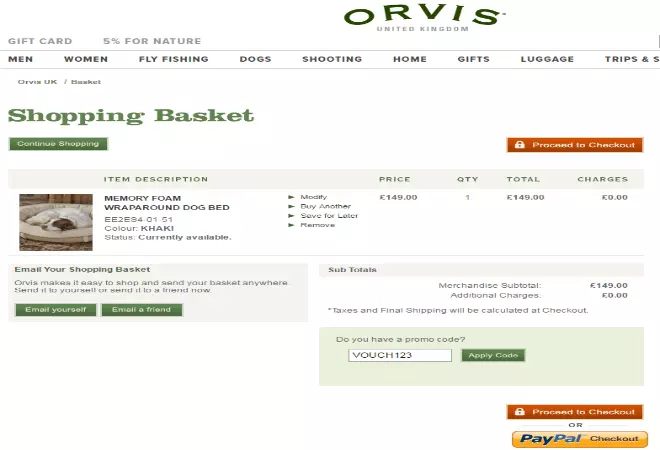
Task: Go to Orvis UK breadcrumb
Action: click(37, 82)
